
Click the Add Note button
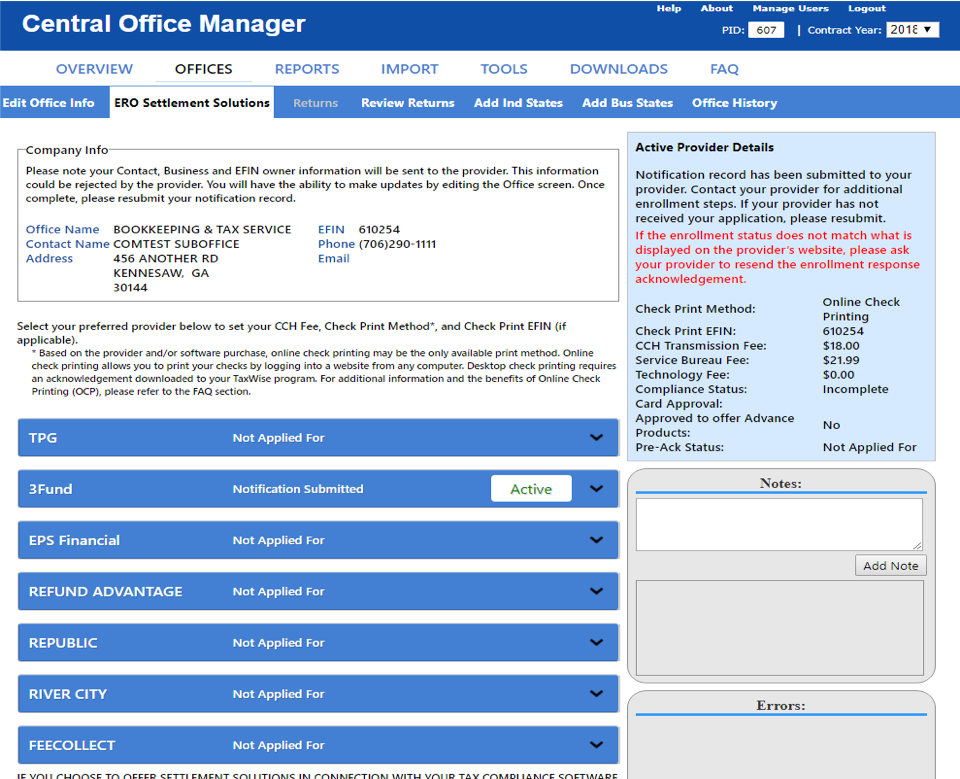[x=890, y=566]
